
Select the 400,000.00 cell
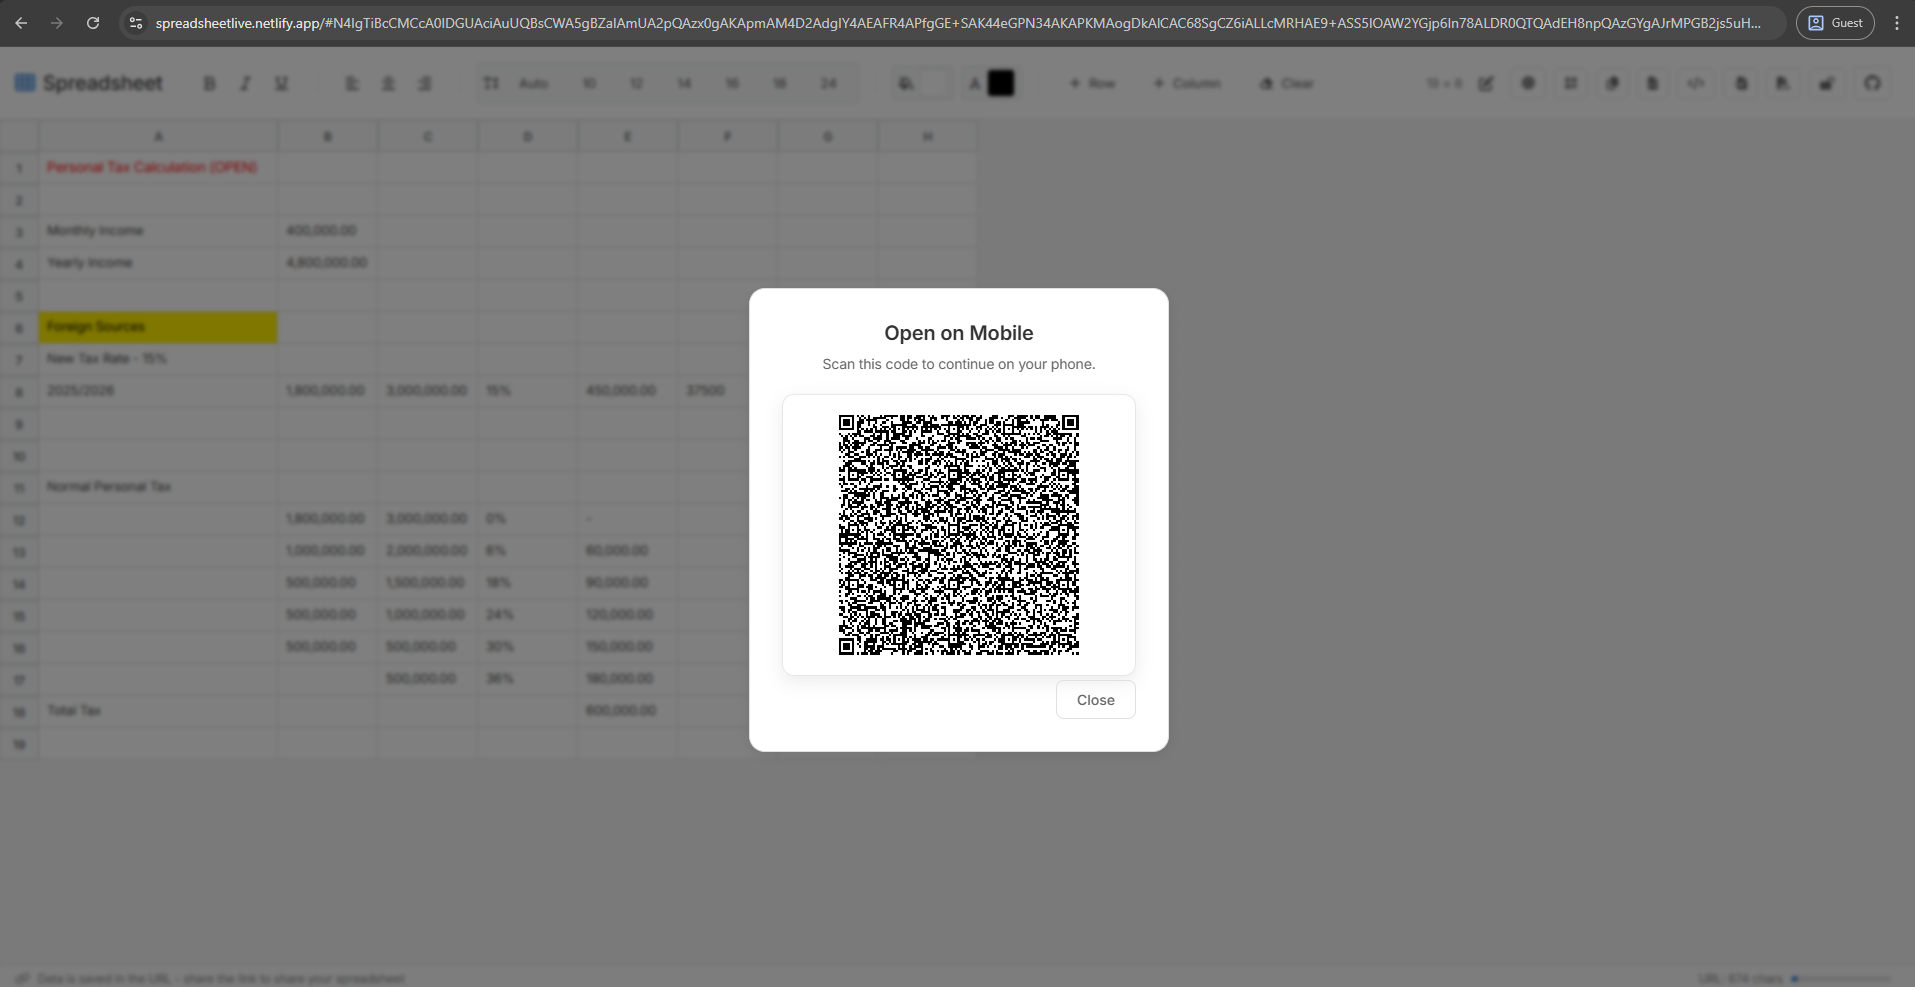click(x=327, y=231)
